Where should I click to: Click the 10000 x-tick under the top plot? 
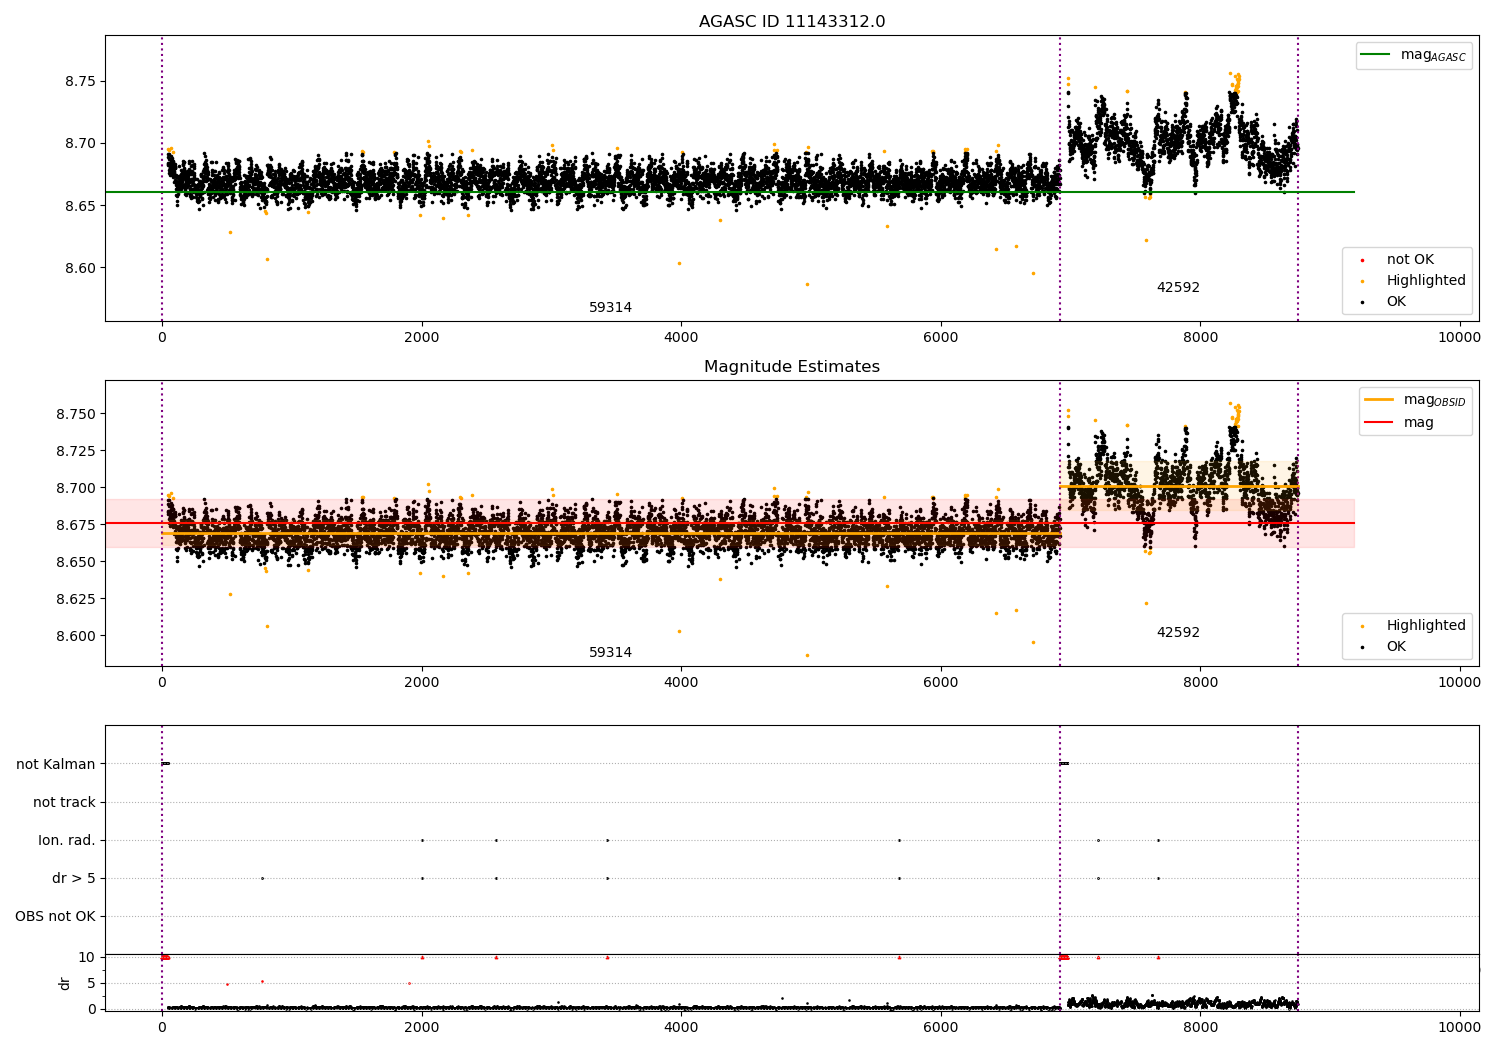tap(1459, 338)
